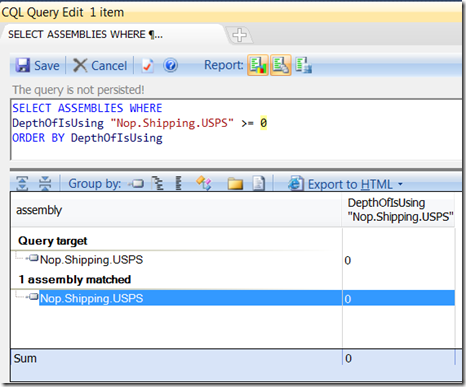Cancel the query edit

coord(100,65)
